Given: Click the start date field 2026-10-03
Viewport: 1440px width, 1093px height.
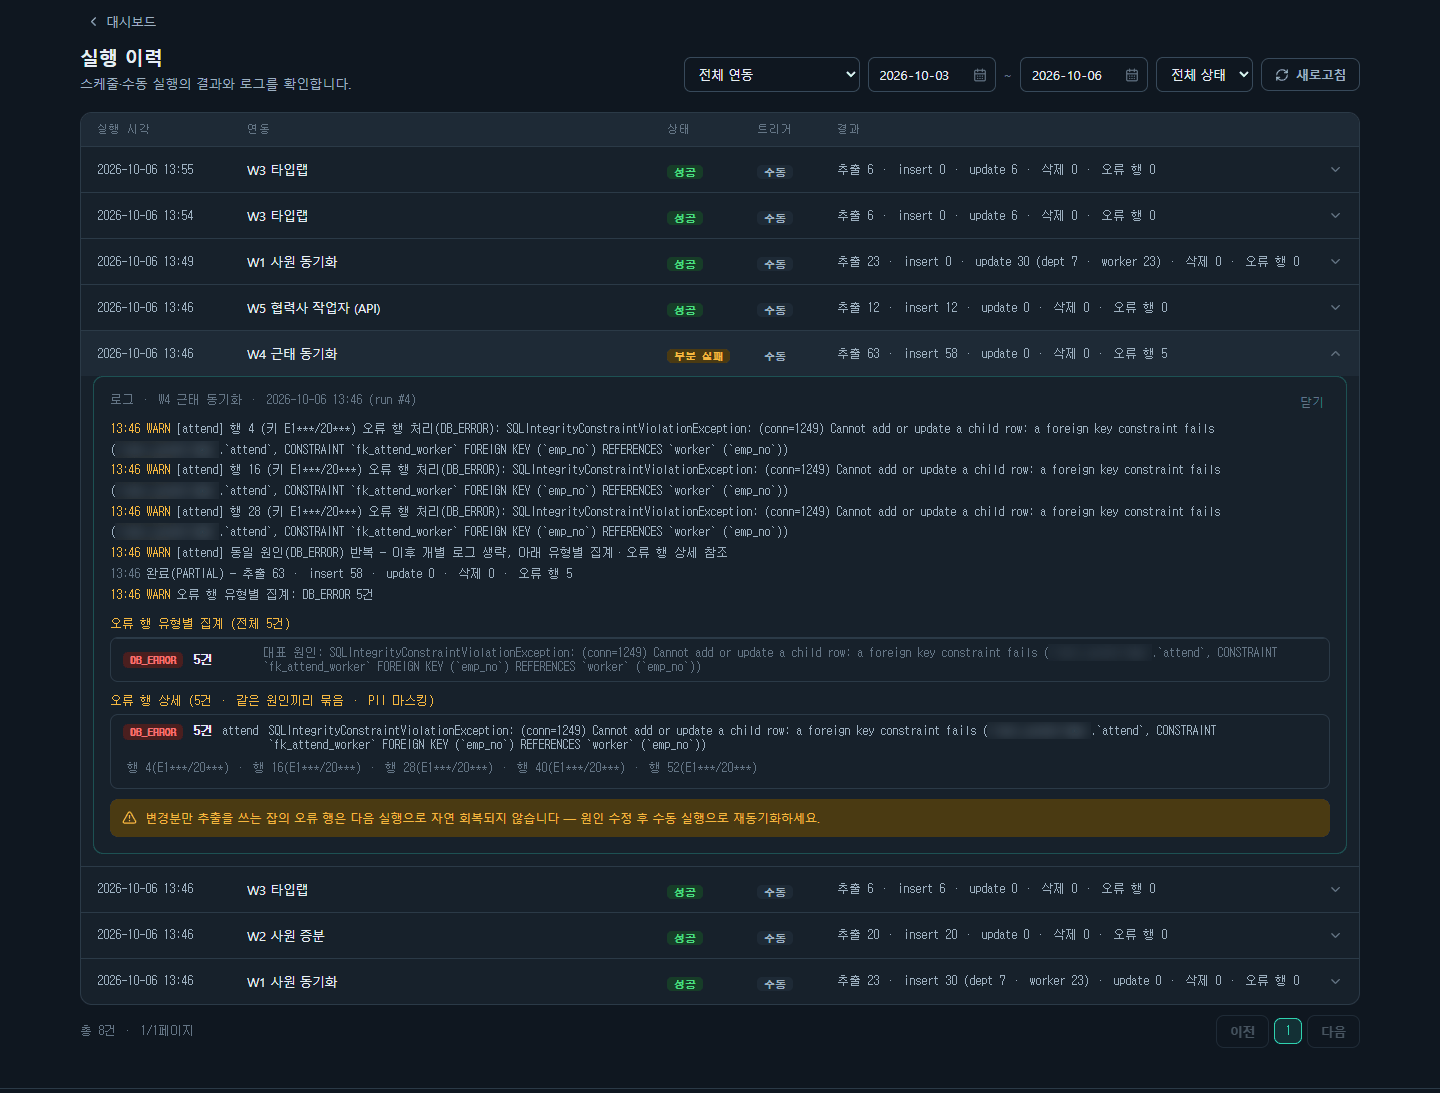Looking at the screenshot, I should 932,75.
